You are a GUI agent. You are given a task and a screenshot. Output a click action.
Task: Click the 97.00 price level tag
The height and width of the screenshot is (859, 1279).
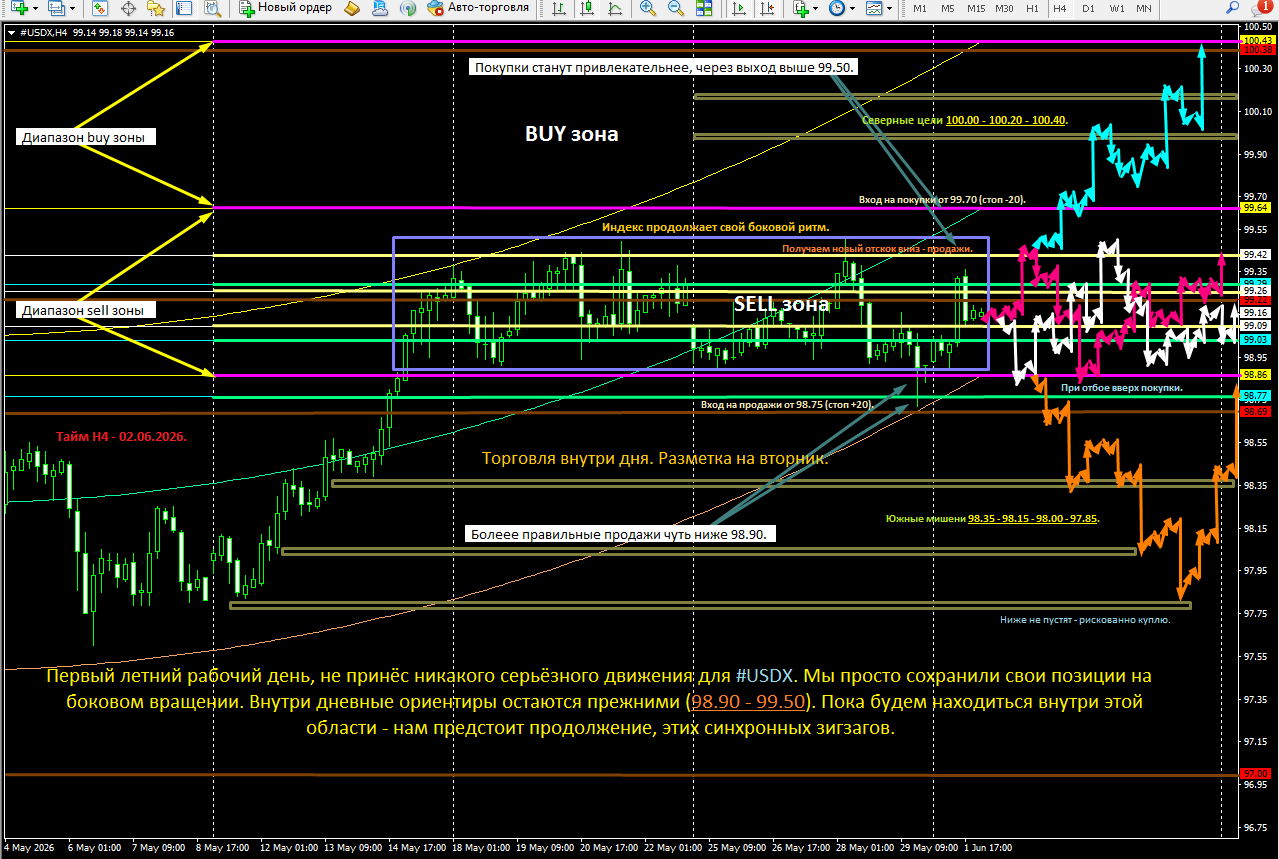1255,773
